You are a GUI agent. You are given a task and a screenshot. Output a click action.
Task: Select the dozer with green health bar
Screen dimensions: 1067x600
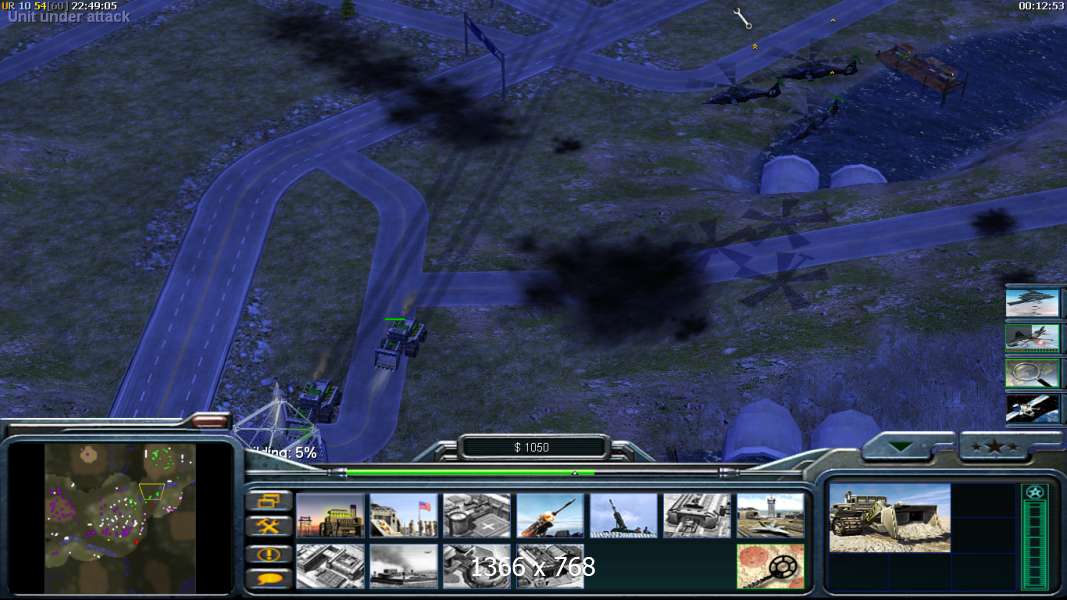400,344
